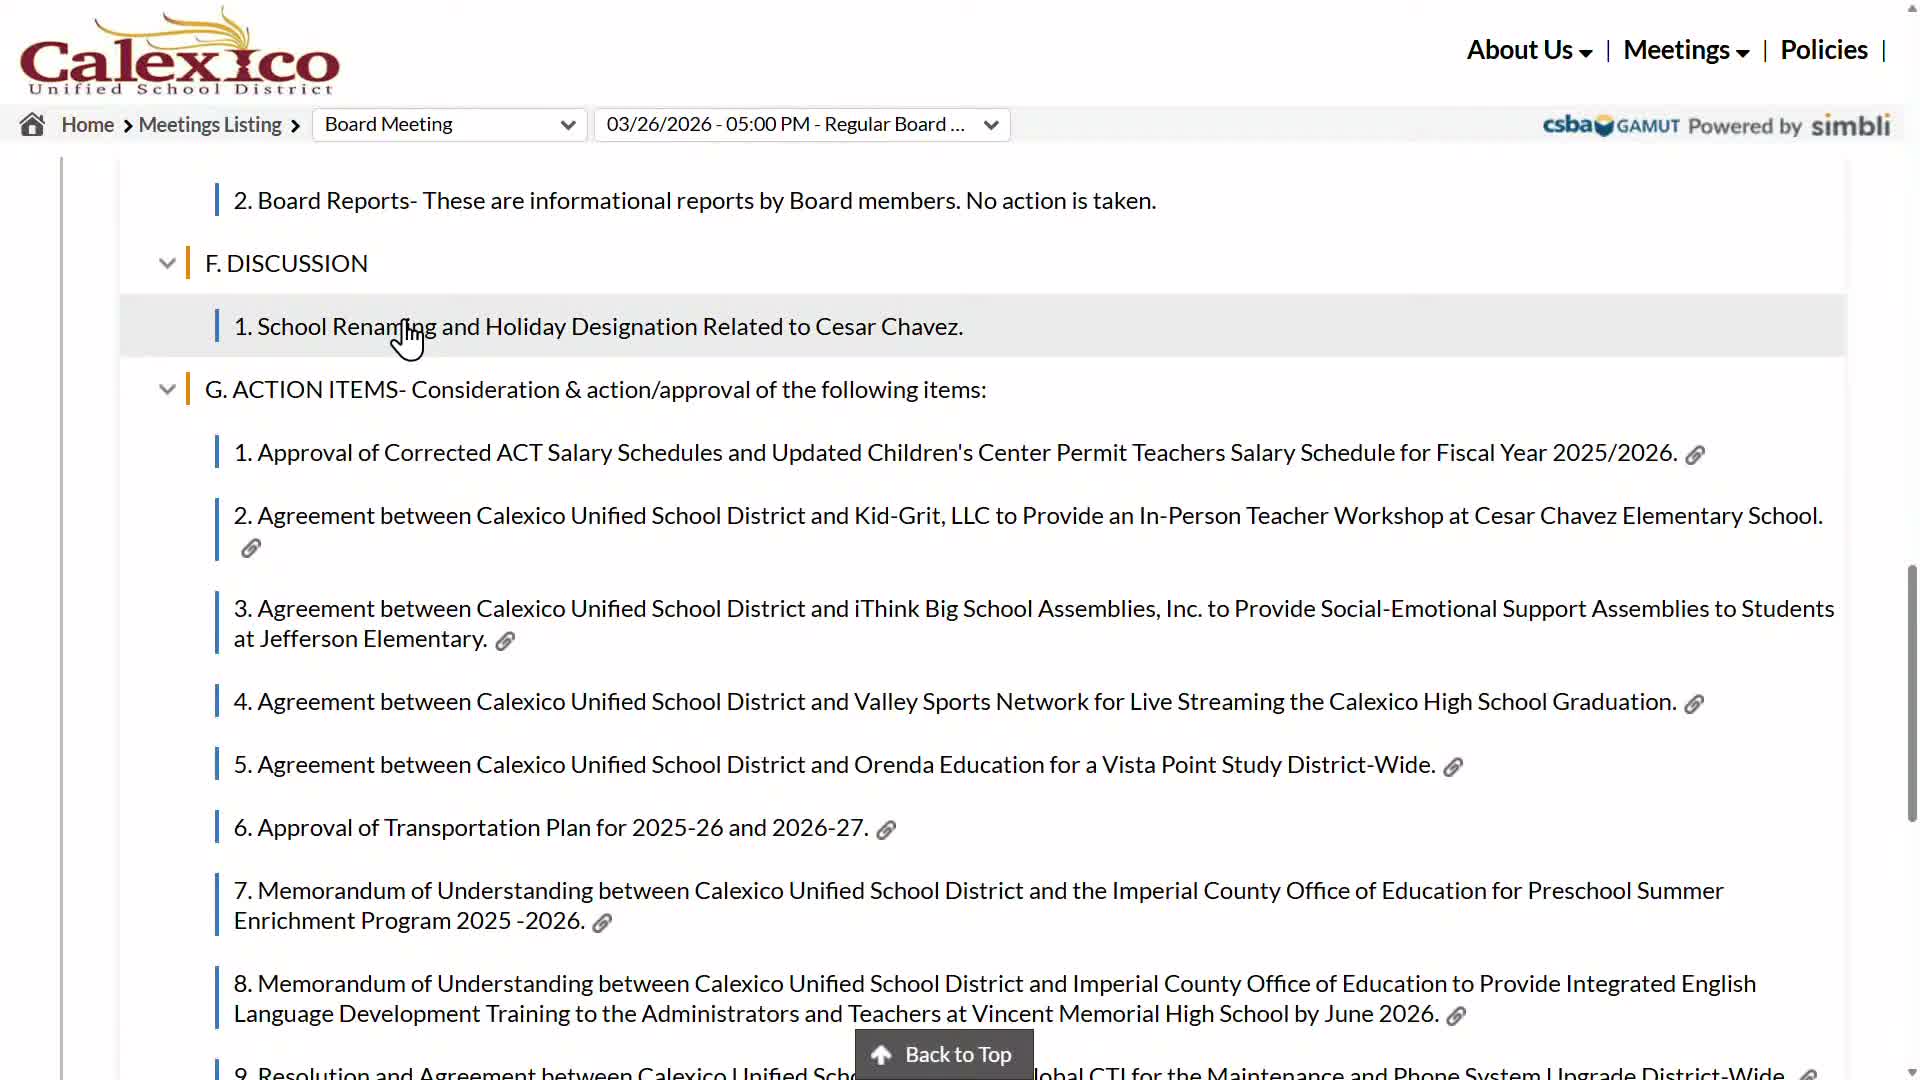The width and height of the screenshot is (1920, 1080).
Task: Open attachment for ACT Salary Schedules item
Action: coord(1695,455)
